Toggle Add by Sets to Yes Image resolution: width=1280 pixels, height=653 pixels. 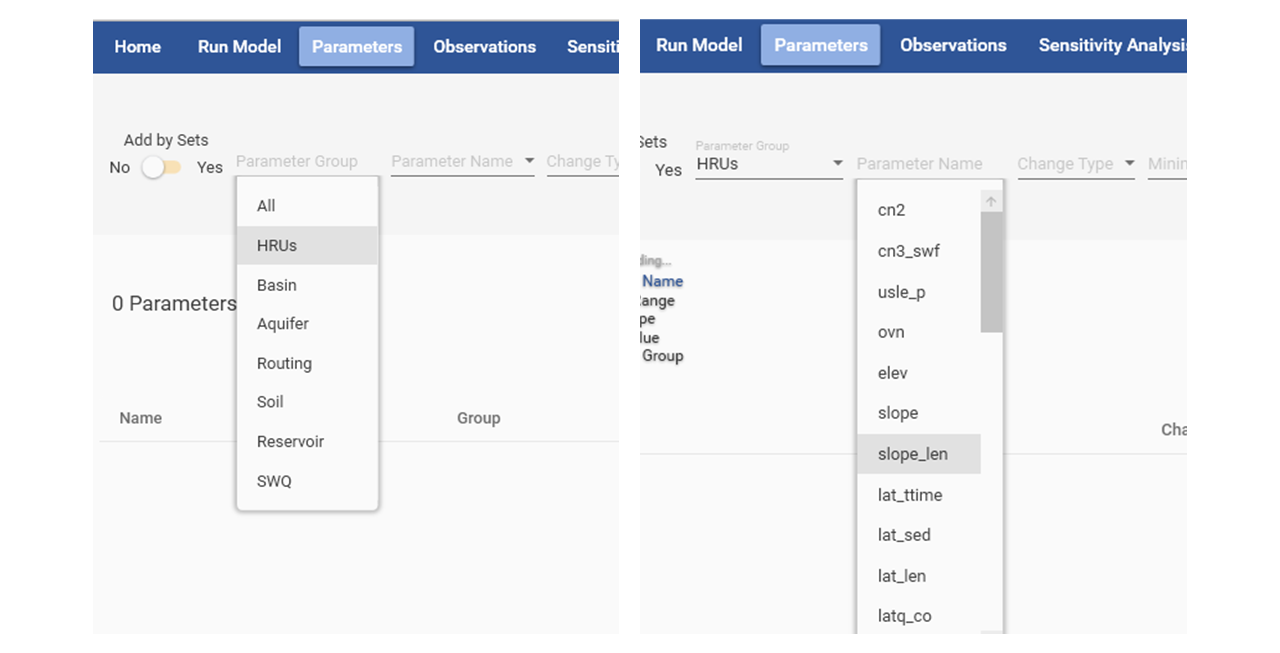[x=161, y=167]
